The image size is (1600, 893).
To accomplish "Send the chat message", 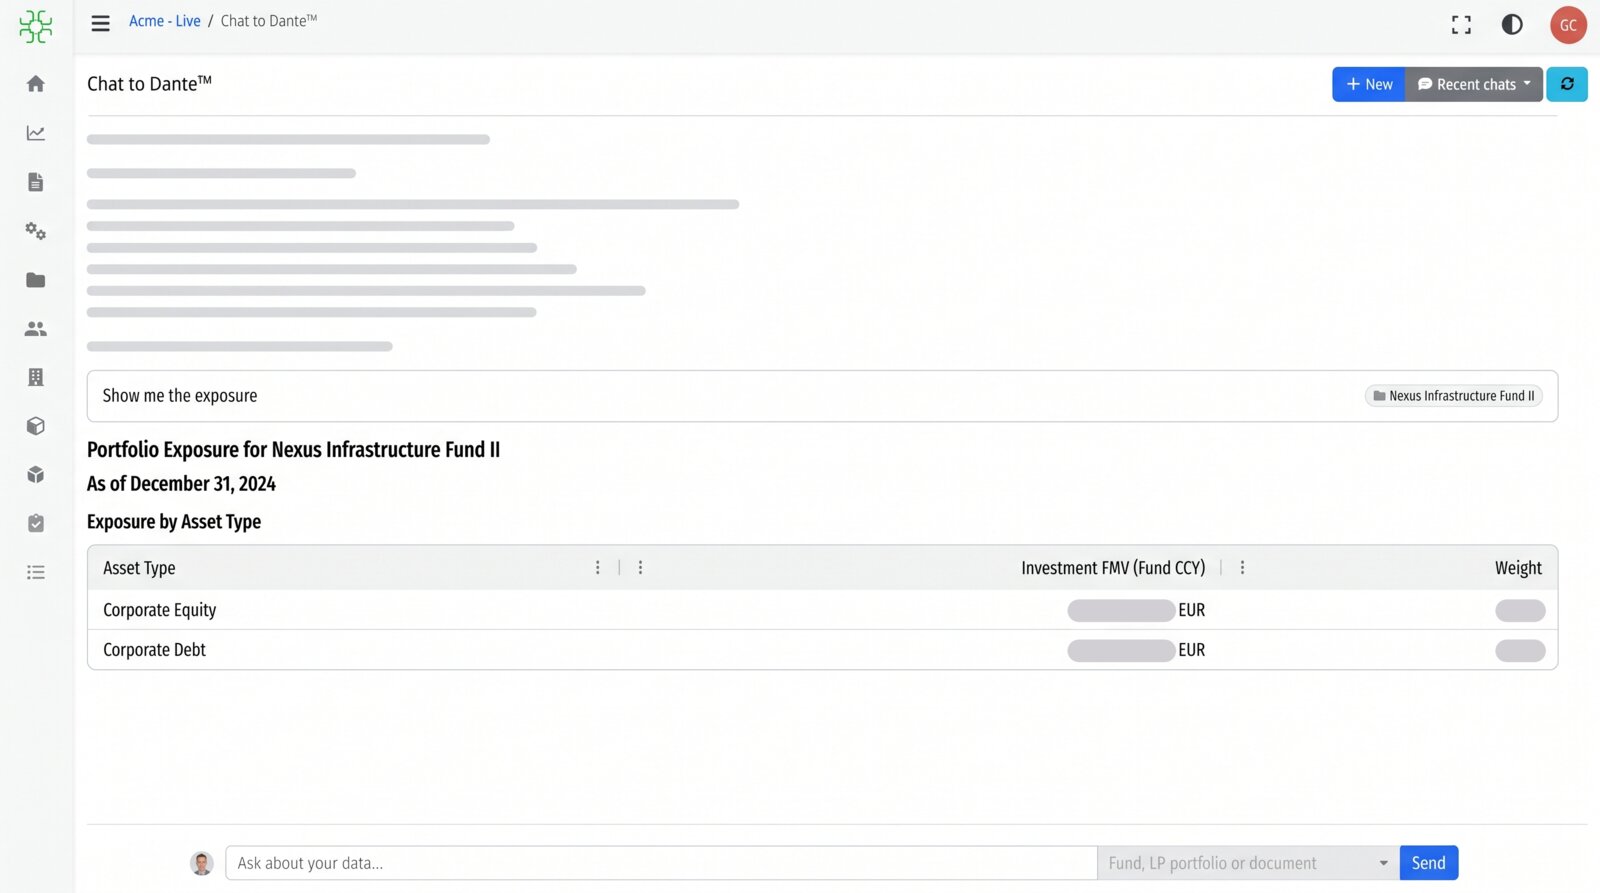I will click(1428, 863).
